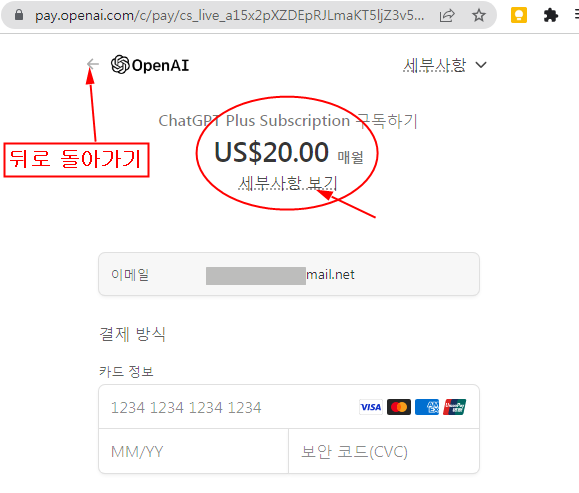
Task: Click the share page icon
Action: click(447, 16)
